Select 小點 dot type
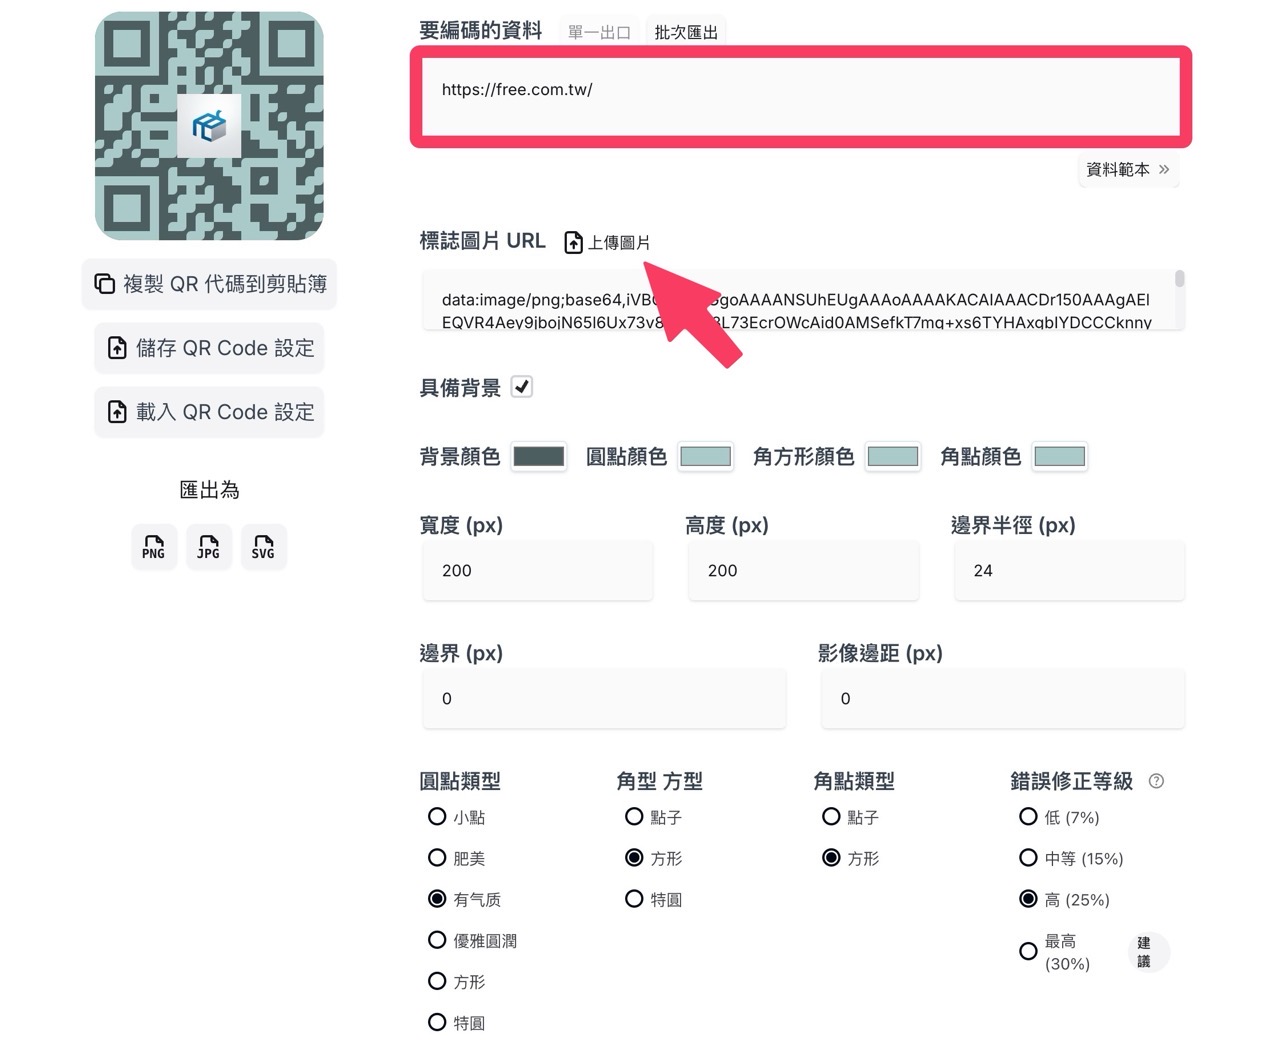The width and height of the screenshot is (1280, 1052). (x=437, y=817)
